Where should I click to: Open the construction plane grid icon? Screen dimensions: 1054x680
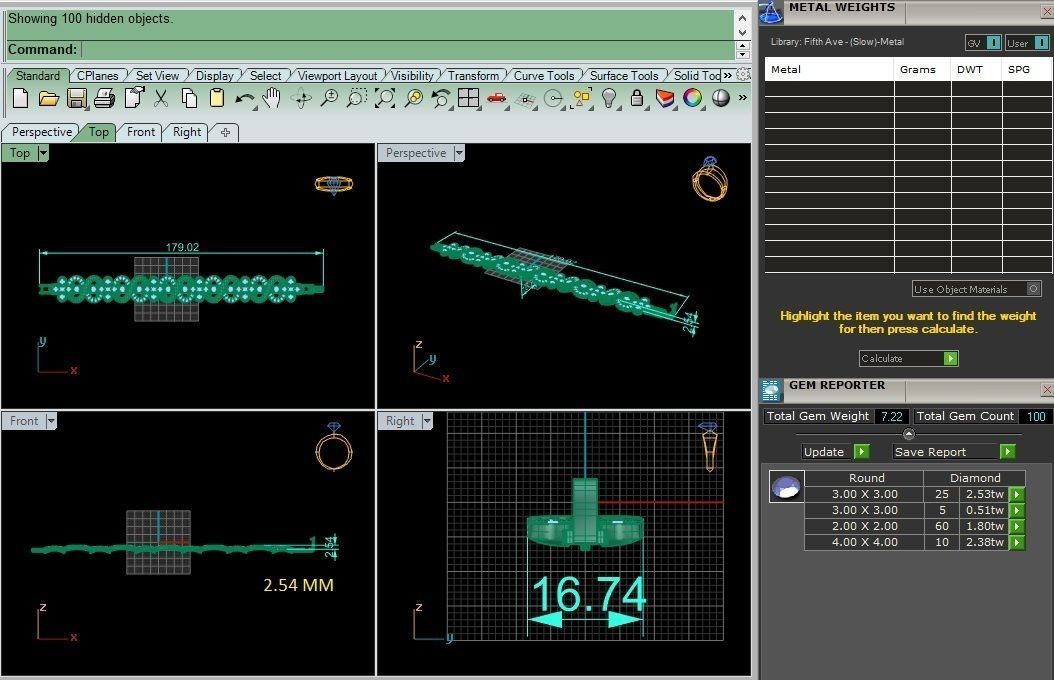(525, 99)
